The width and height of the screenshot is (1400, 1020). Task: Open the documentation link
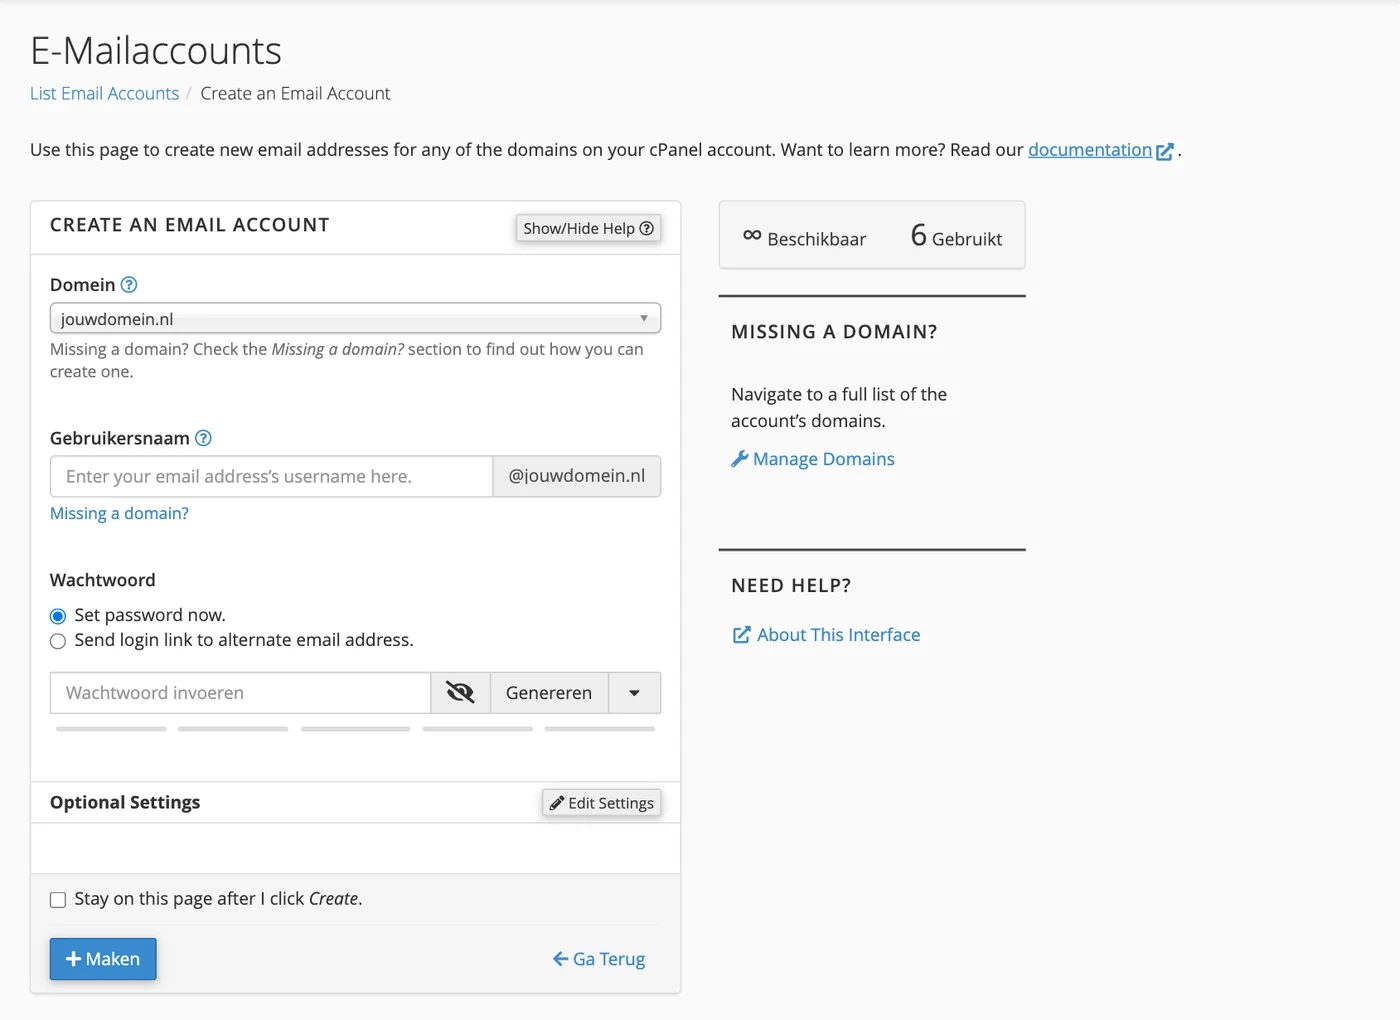click(x=1090, y=150)
